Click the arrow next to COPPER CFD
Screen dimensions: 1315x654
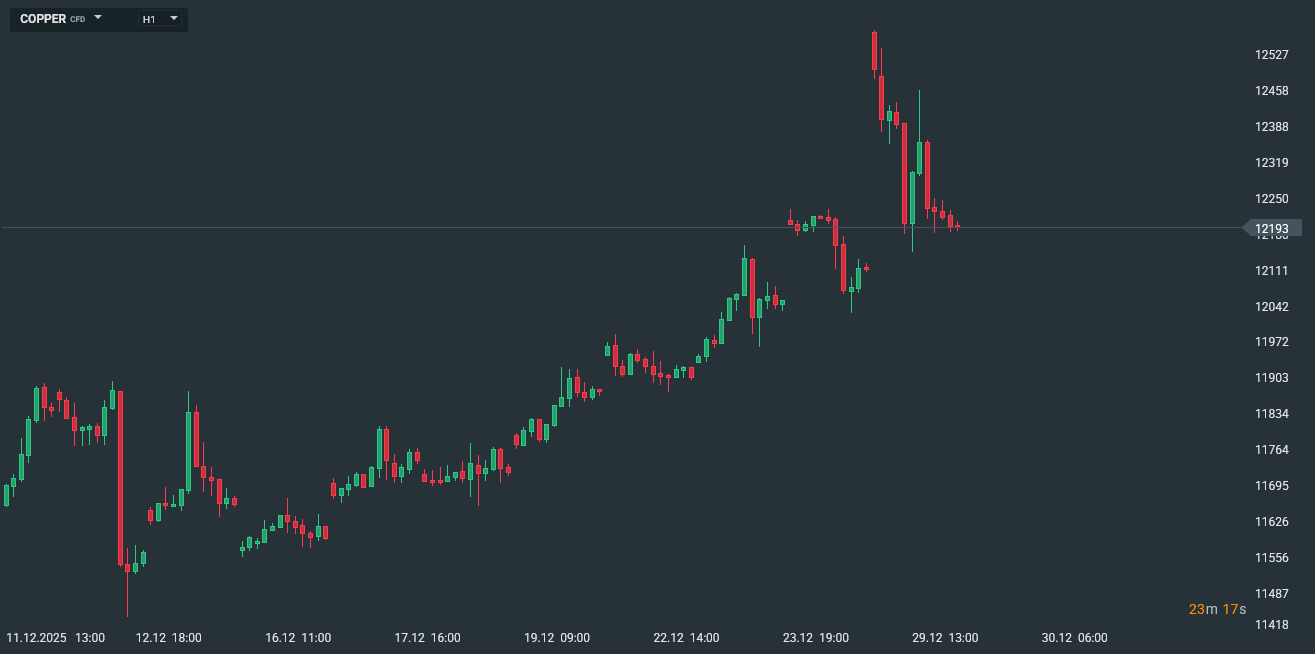tap(98, 18)
